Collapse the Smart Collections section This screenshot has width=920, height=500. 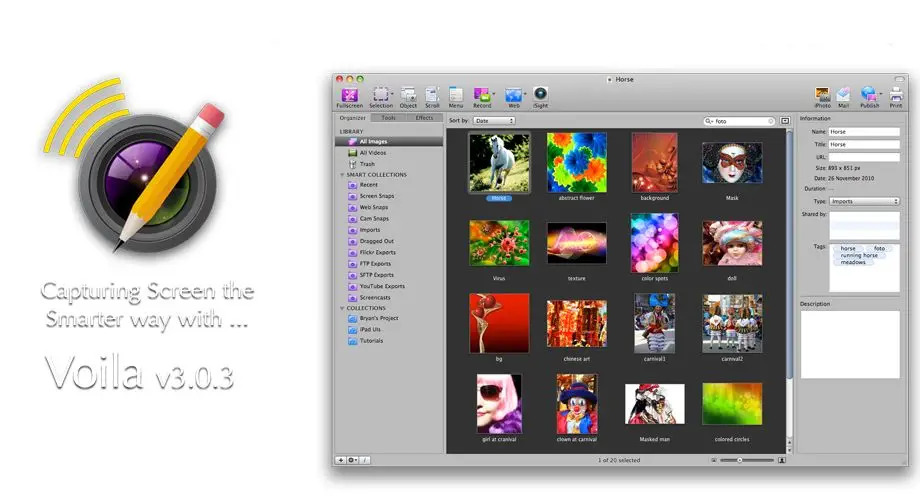click(342, 175)
